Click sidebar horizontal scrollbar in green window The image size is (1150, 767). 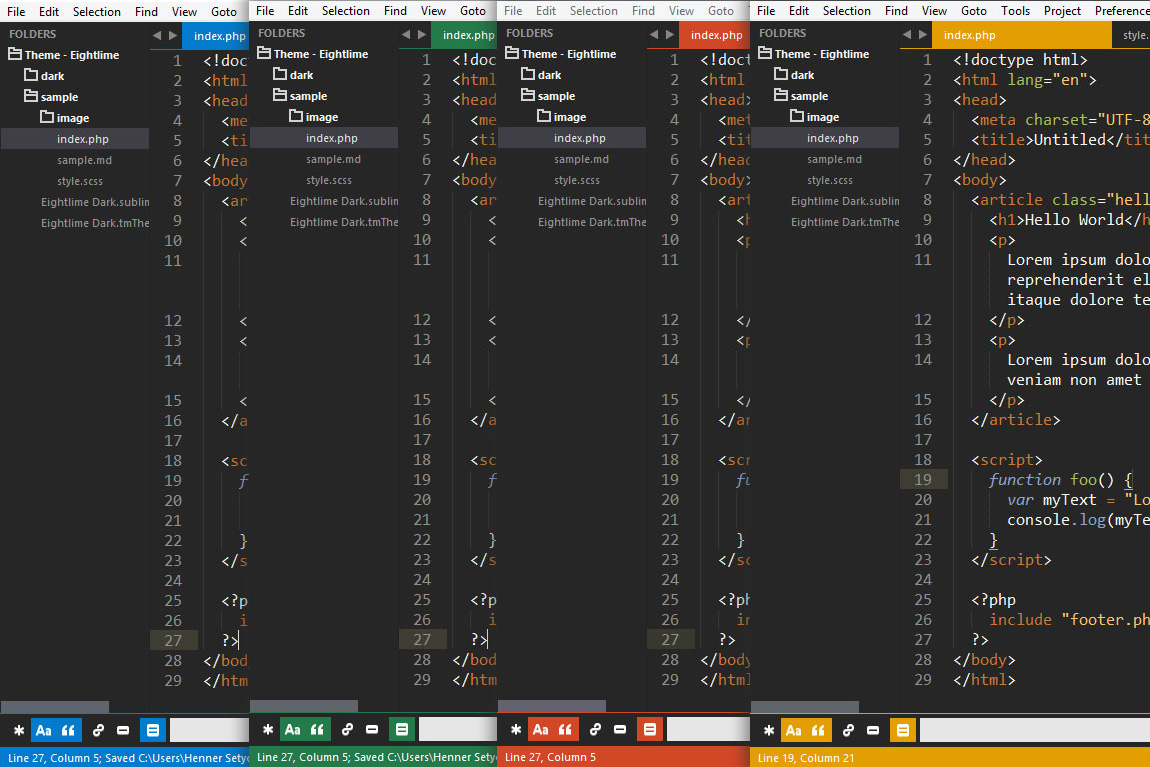304,706
